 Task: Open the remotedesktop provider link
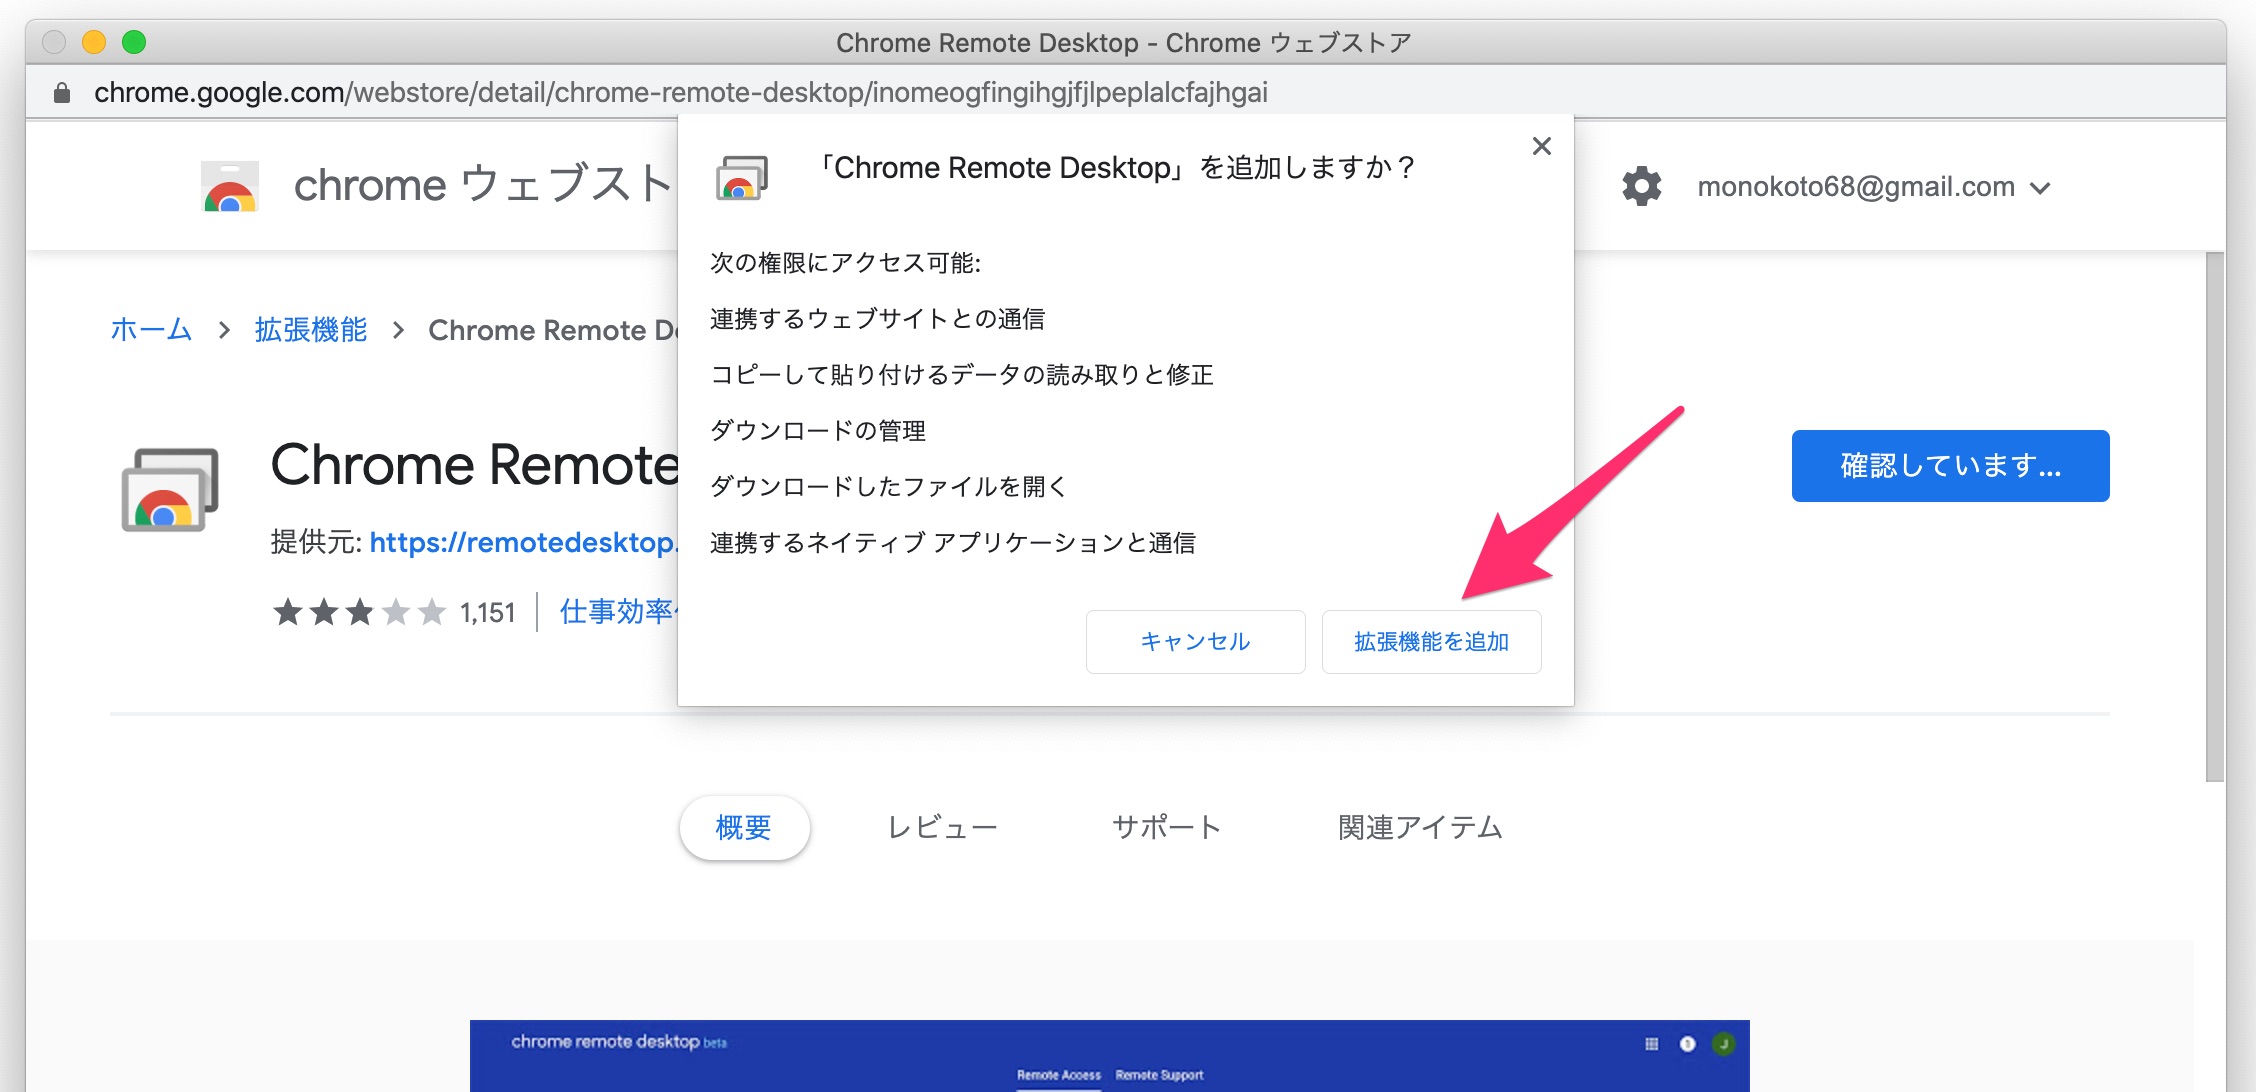[x=524, y=543]
